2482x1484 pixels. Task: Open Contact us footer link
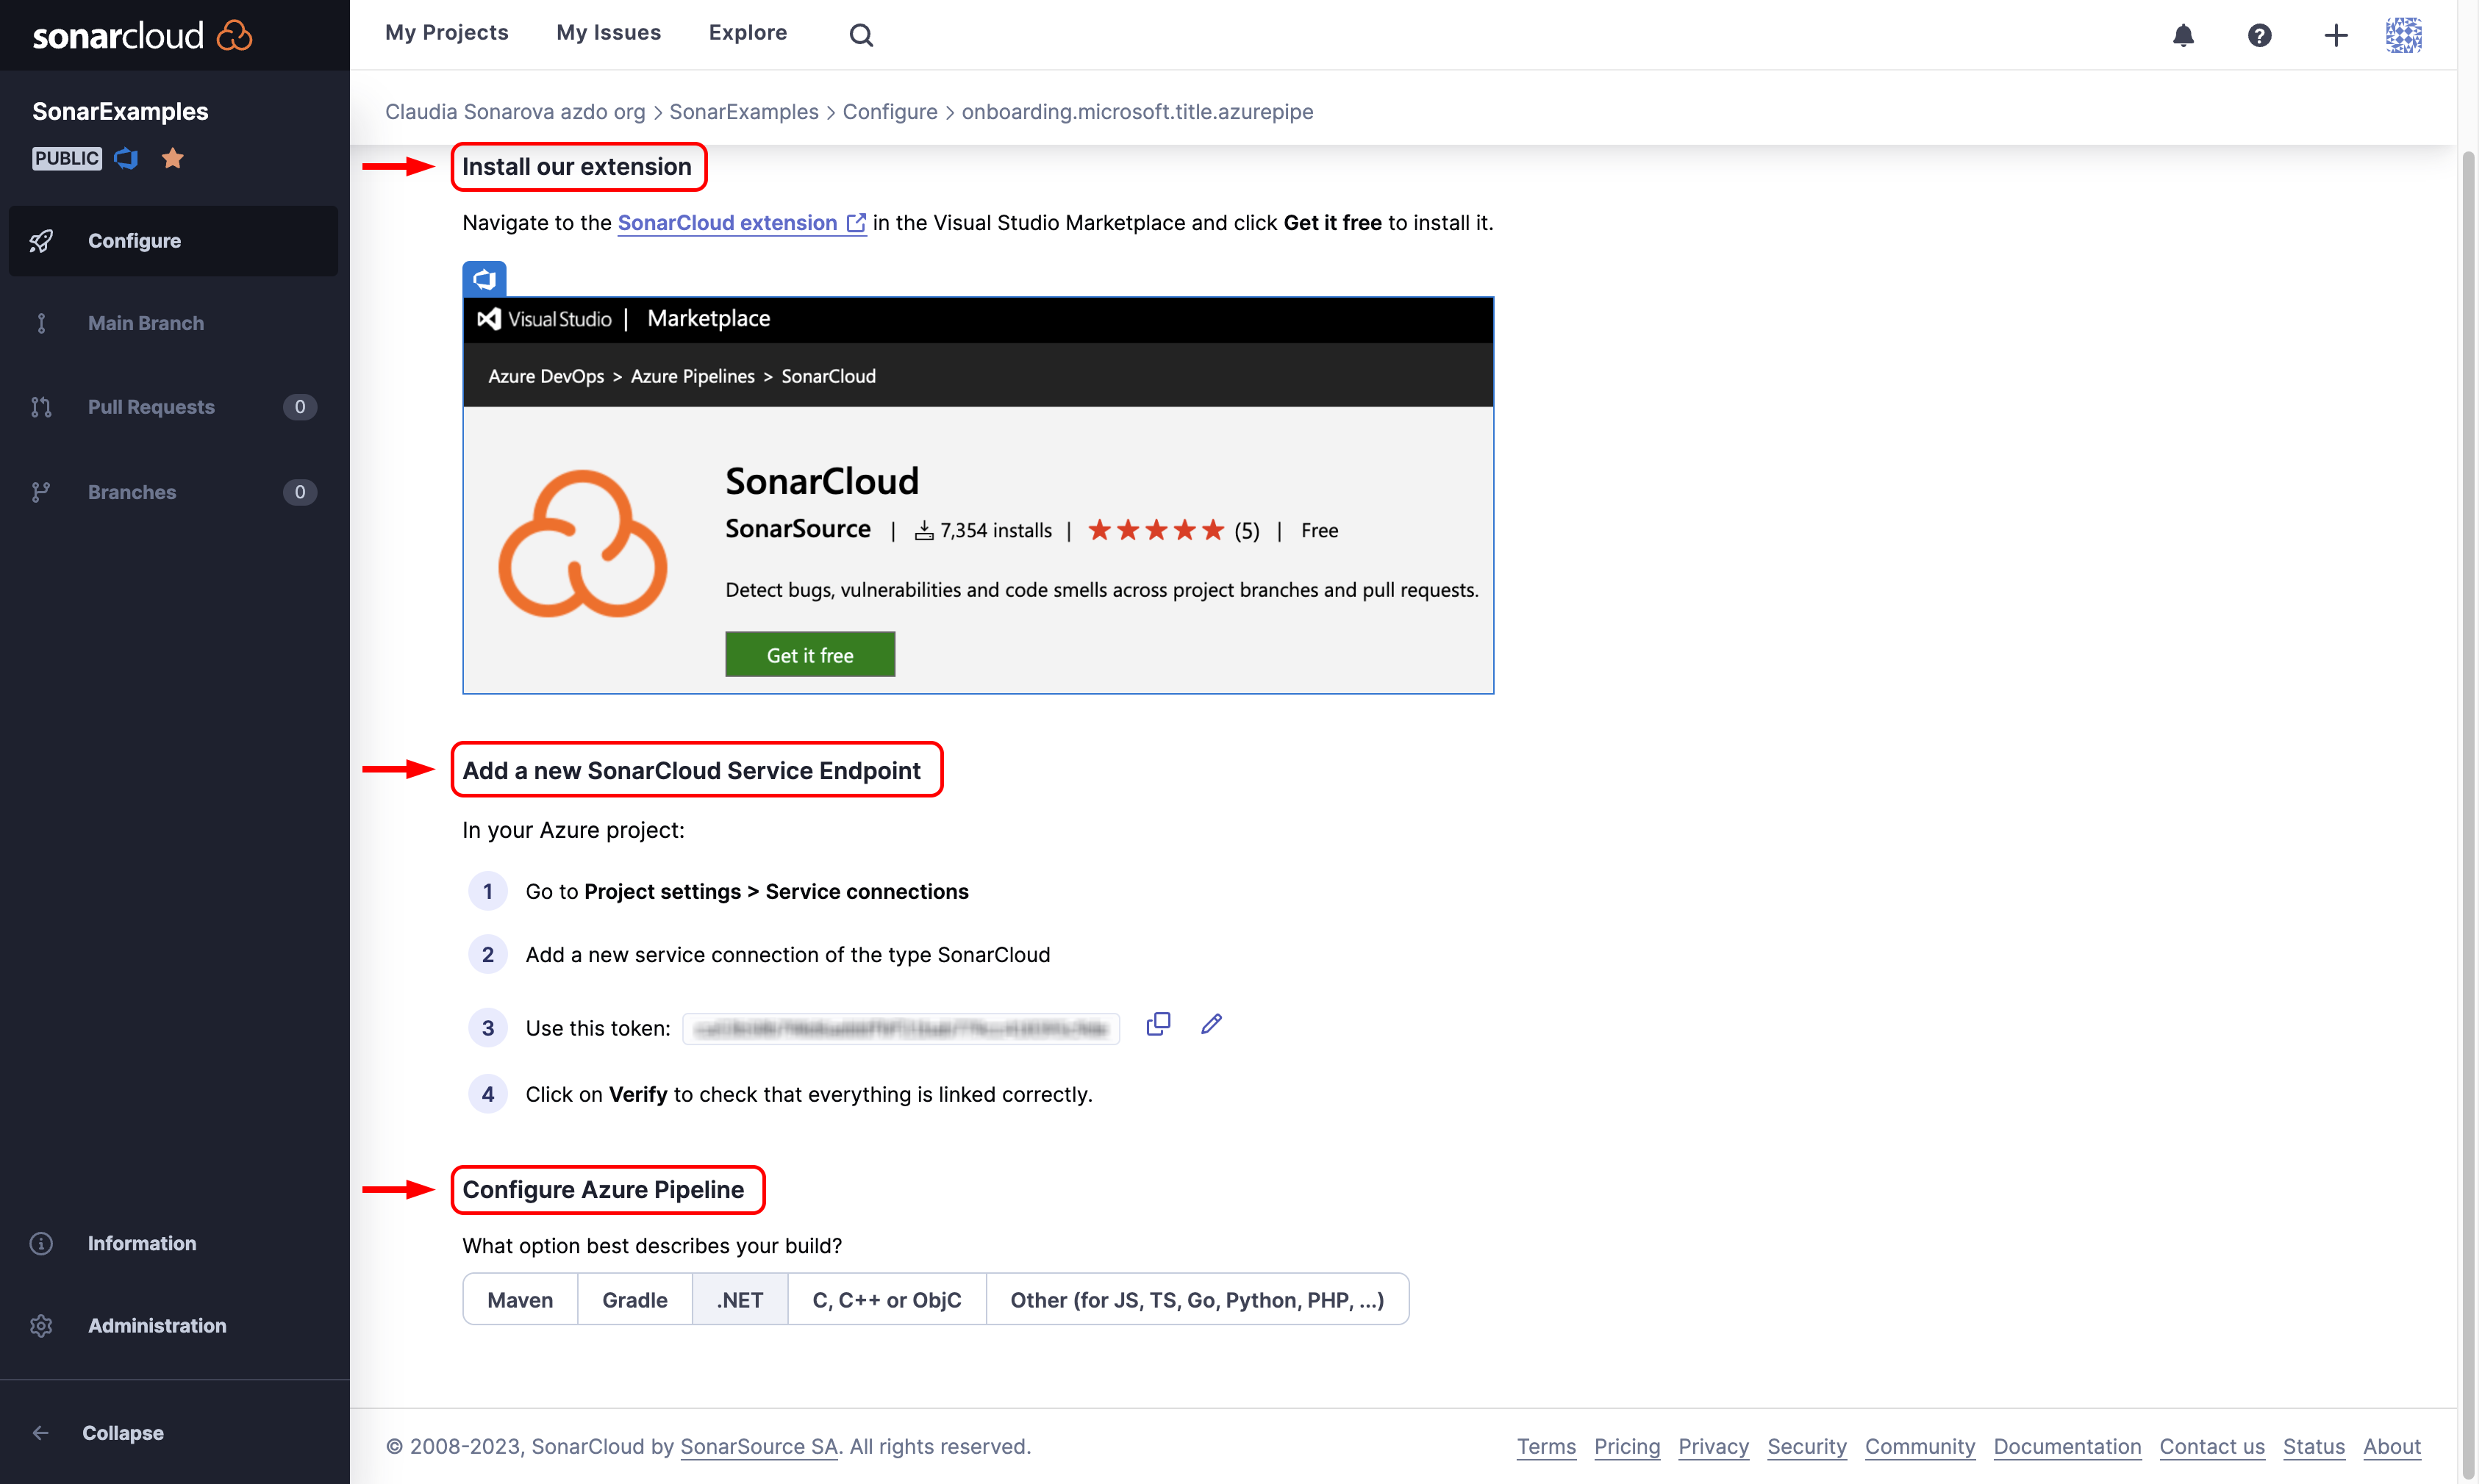coord(2212,1446)
